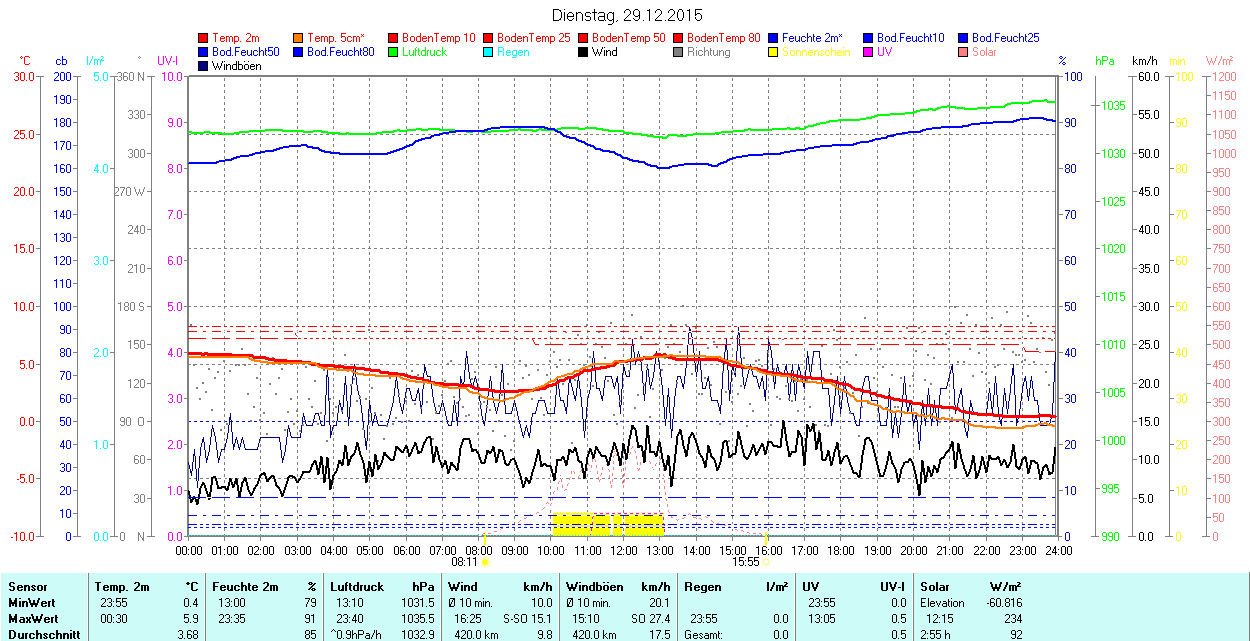The height and width of the screenshot is (641, 1250).
Task: Click the 12:00 tick on the time axis
Action: tap(624, 550)
